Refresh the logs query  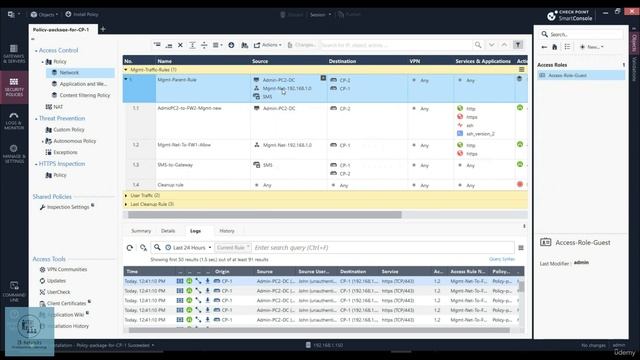130,248
